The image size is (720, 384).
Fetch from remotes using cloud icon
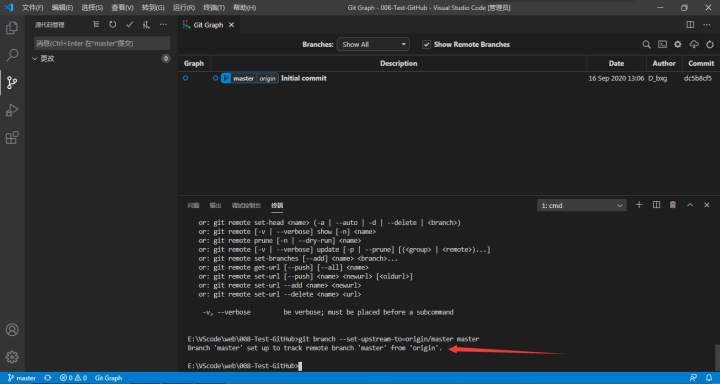694,45
